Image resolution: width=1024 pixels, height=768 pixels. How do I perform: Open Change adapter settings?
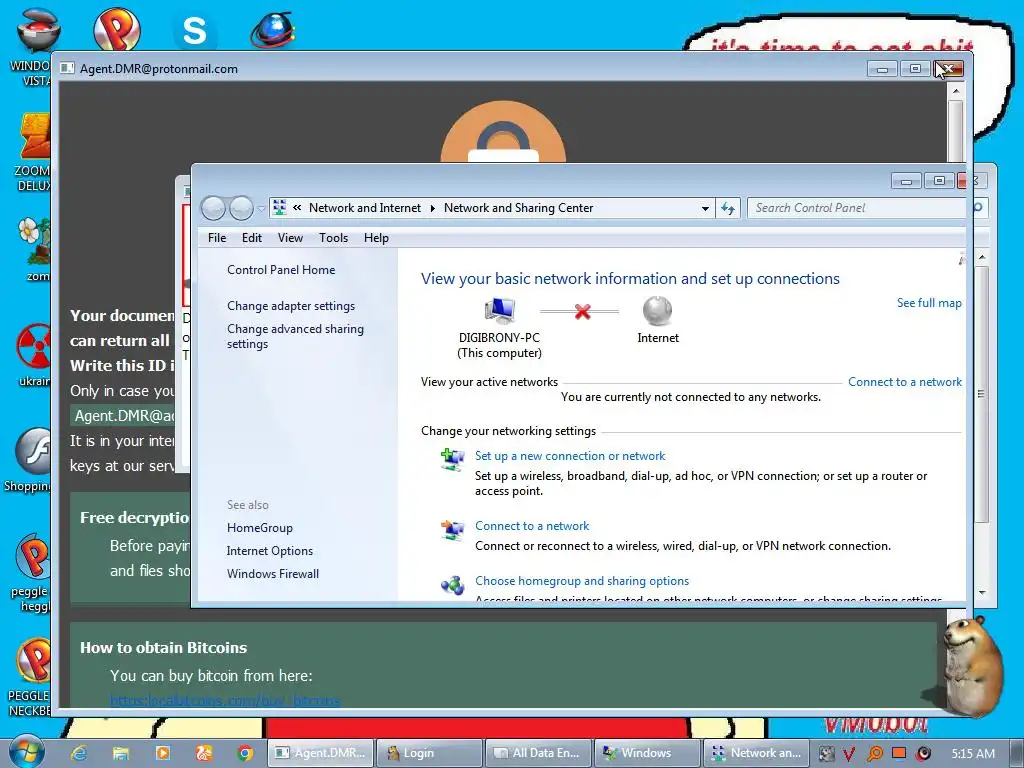tap(291, 306)
